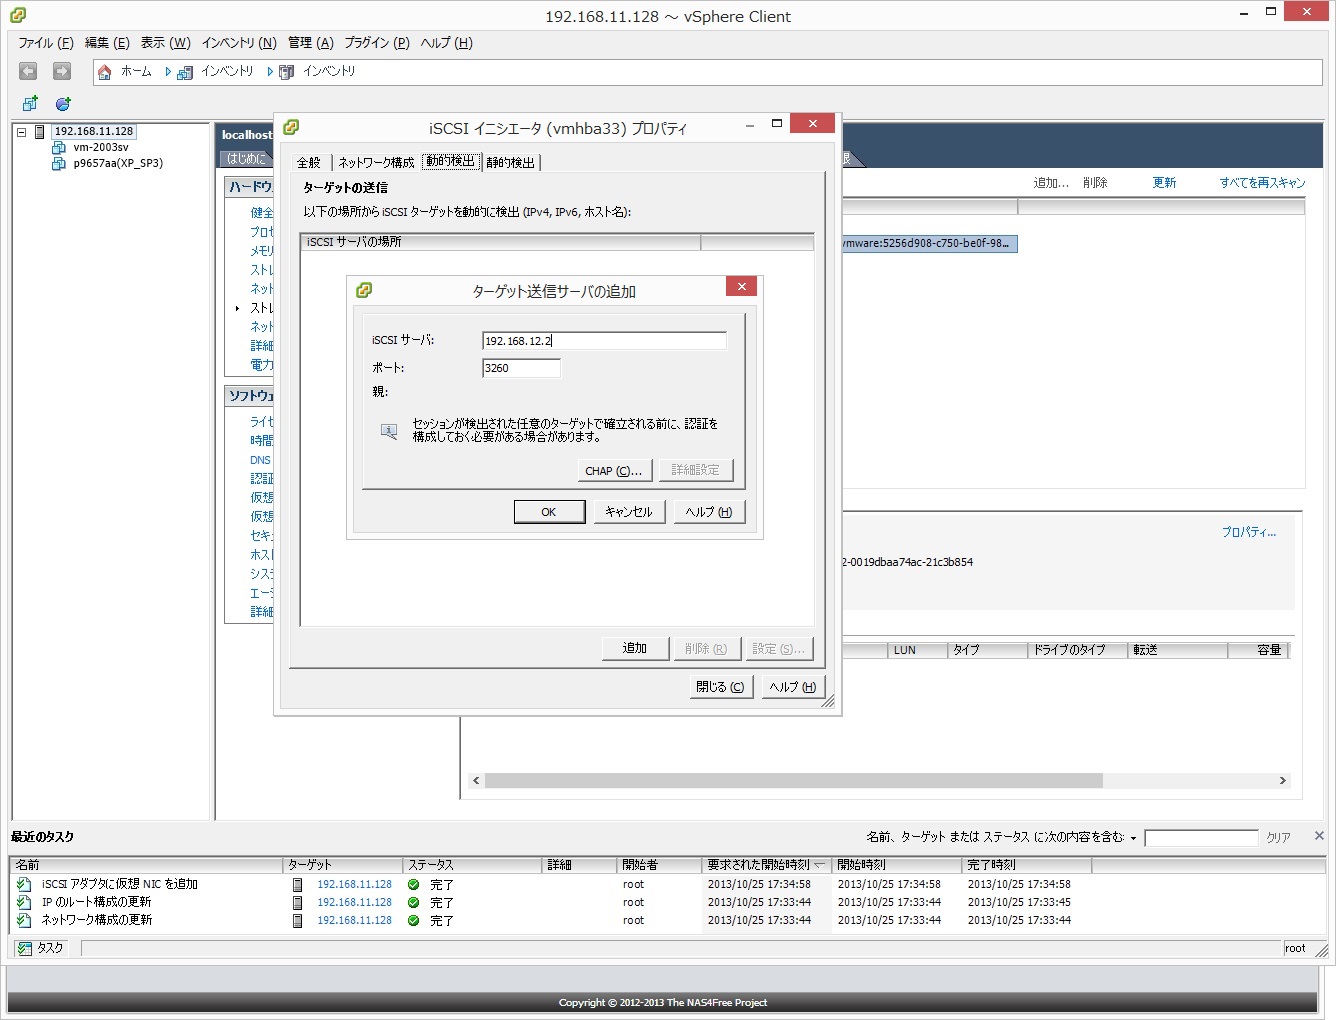Click 追加 button in iSCSI properties dialog
This screenshot has height=1020, width=1336.
[635, 648]
